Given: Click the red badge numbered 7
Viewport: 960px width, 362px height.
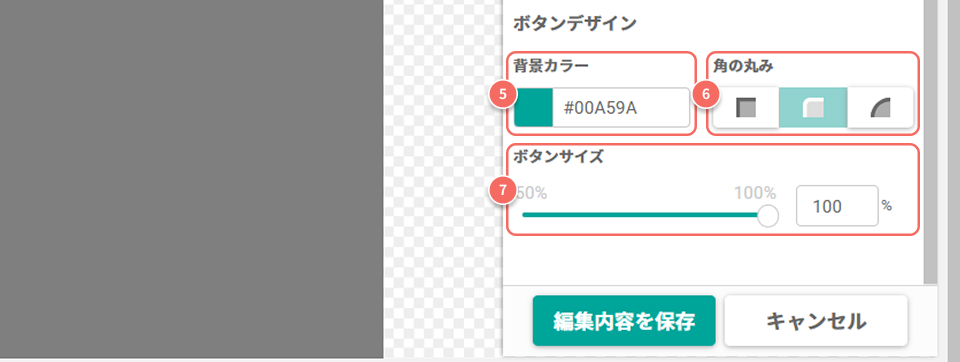Looking at the screenshot, I should pos(503,190).
